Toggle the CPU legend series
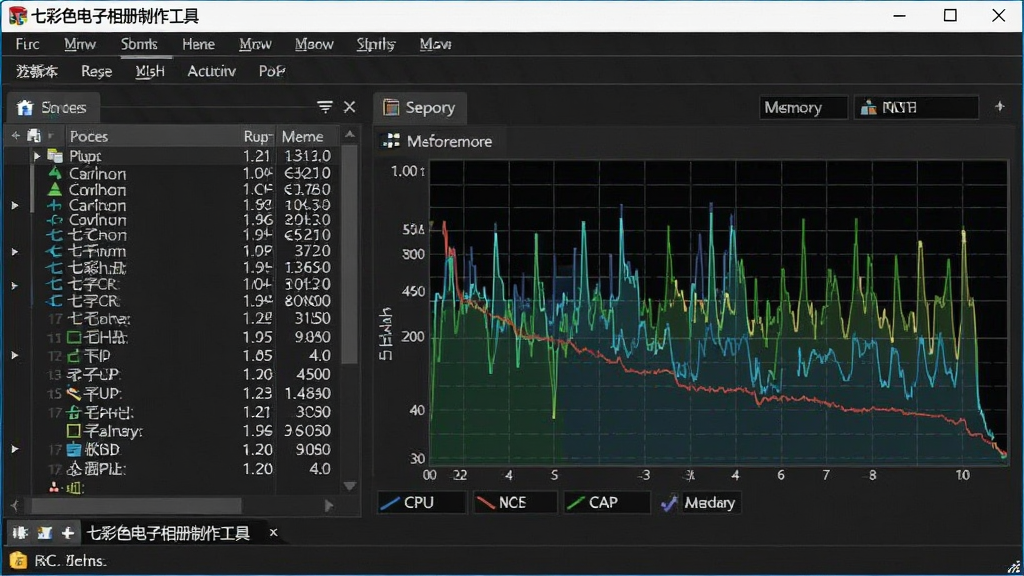Image resolution: width=1024 pixels, height=576 pixels. pos(421,502)
